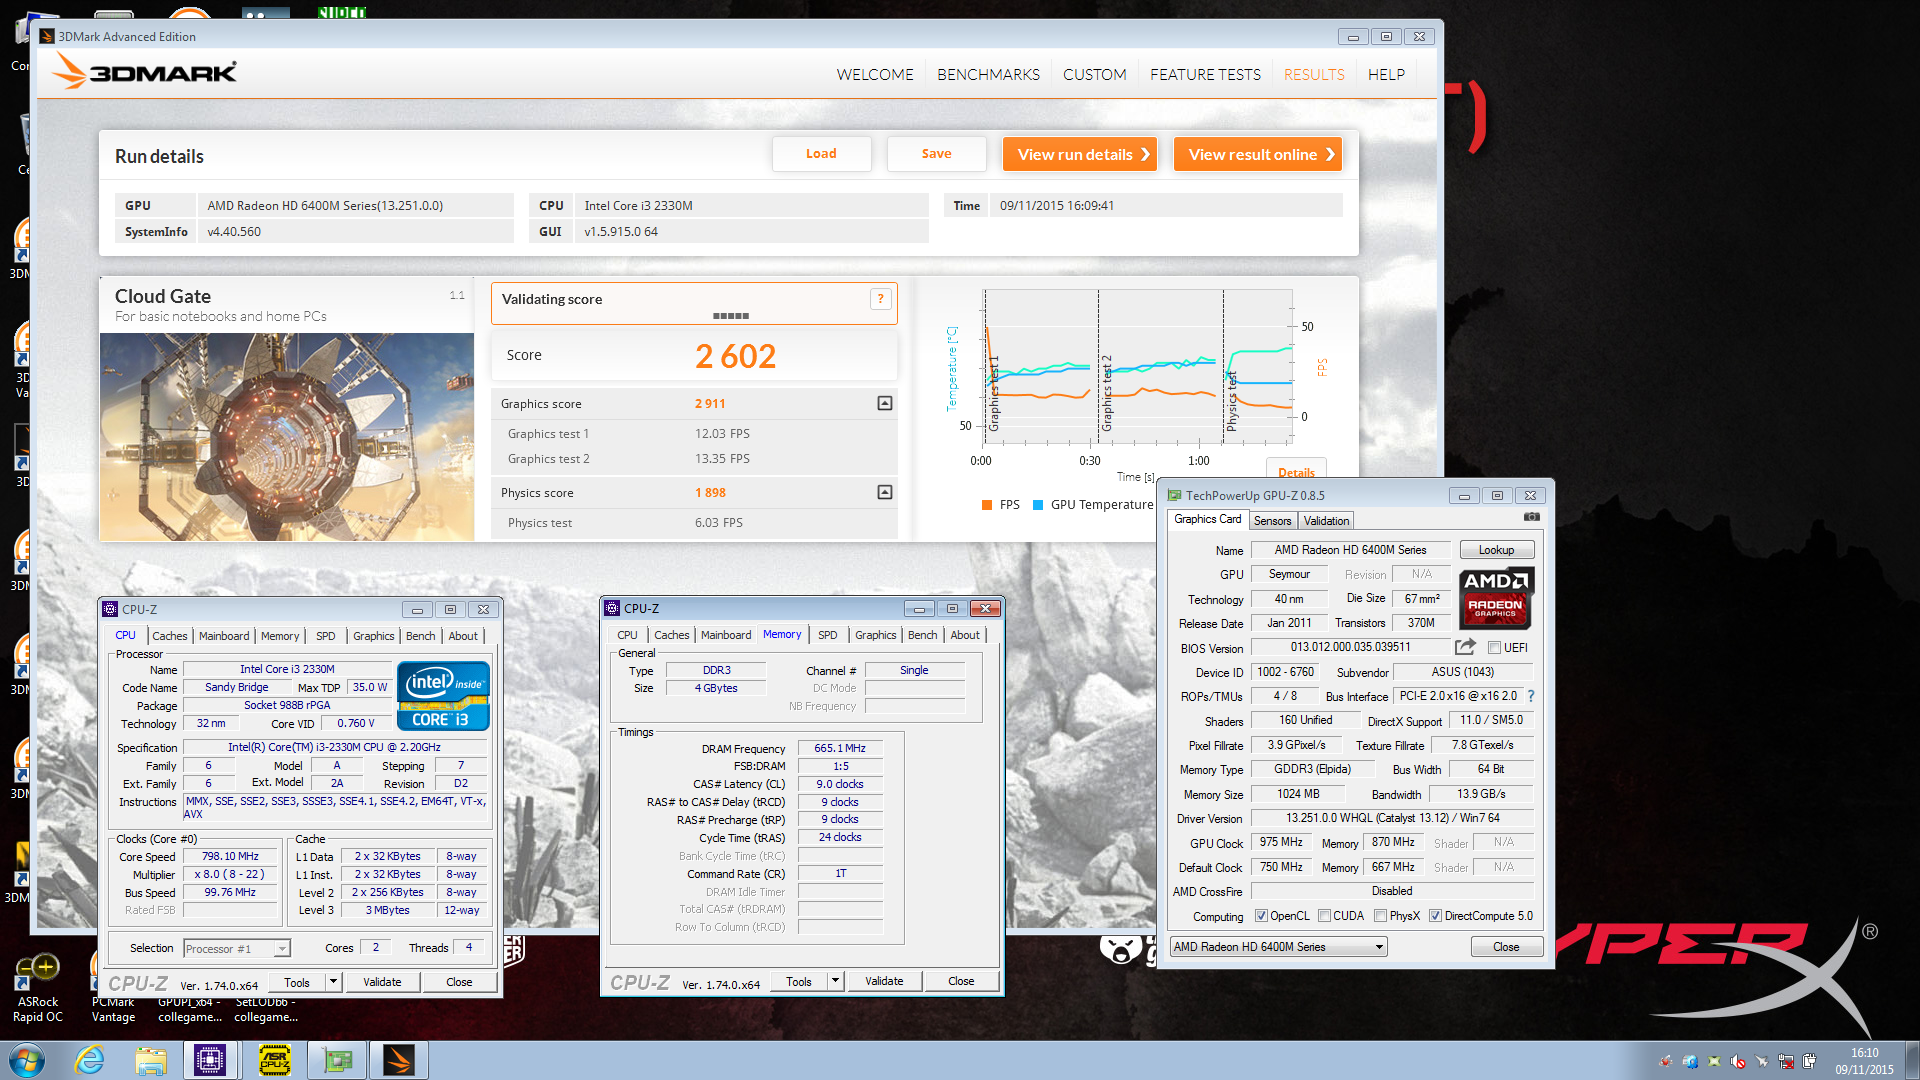1920x1080 pixels.
Task: Click the GPU-Z screenshot camera icon
Action: (x=1531, y=517)
